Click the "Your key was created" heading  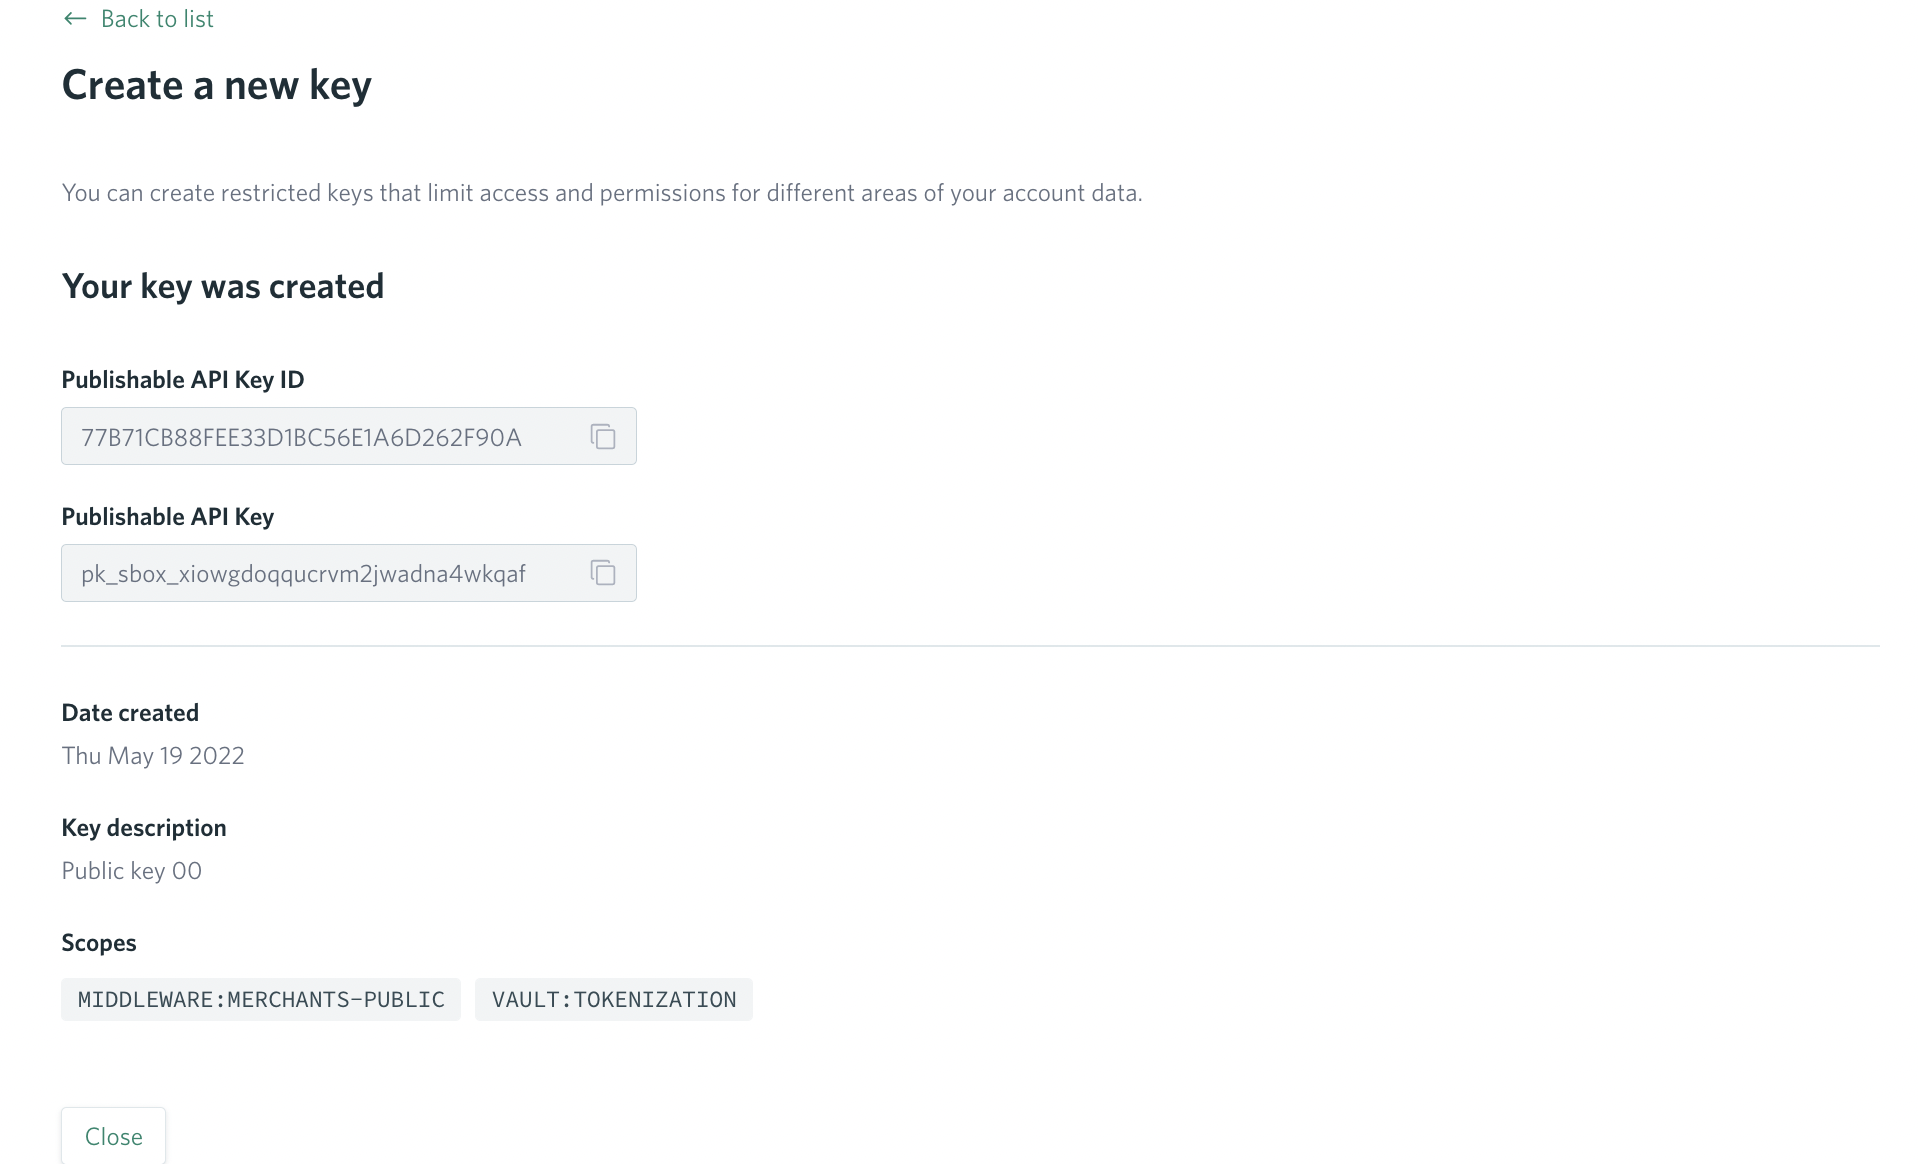[223, 287]
